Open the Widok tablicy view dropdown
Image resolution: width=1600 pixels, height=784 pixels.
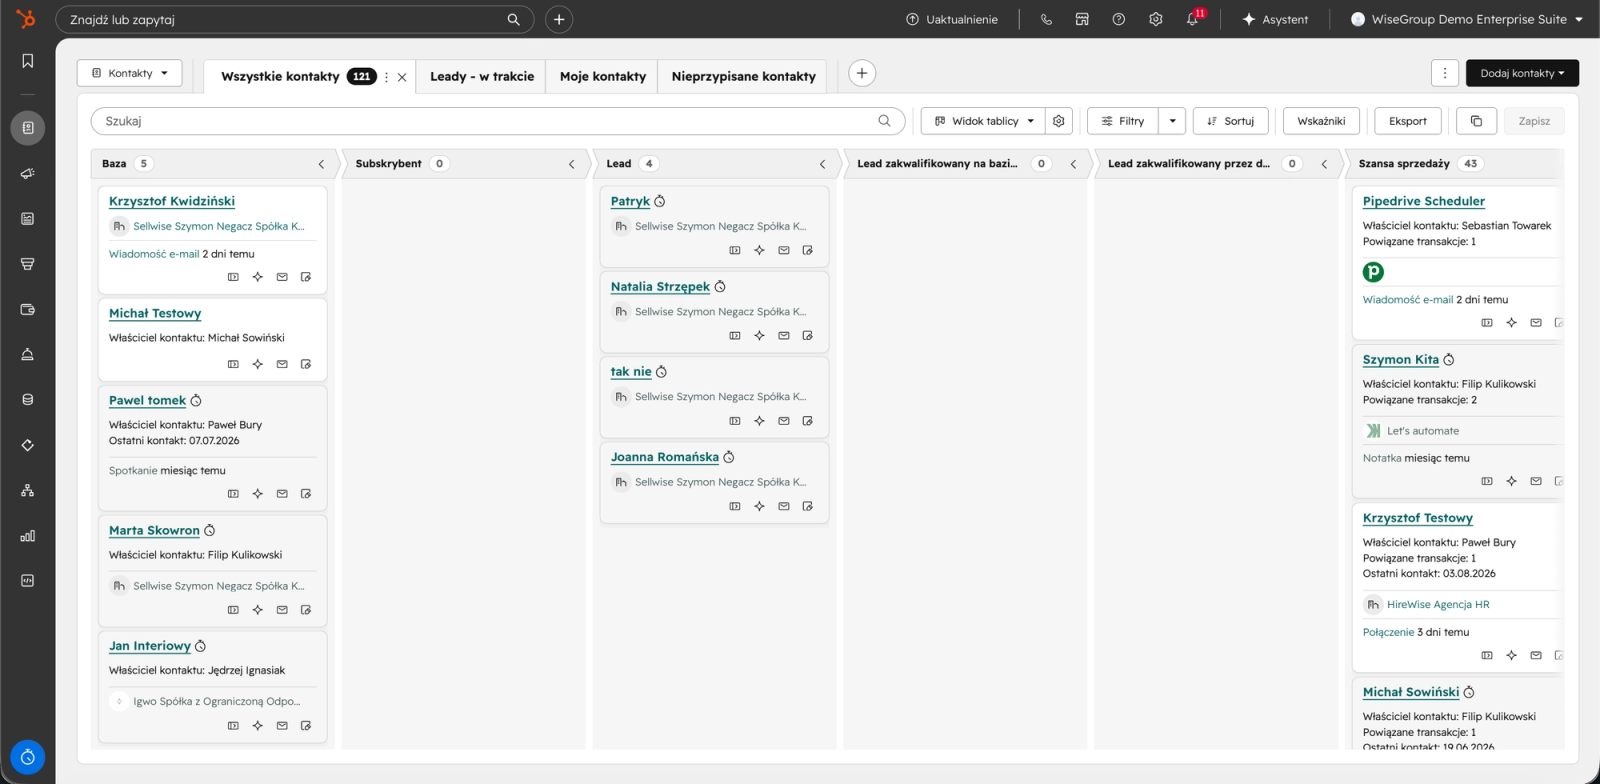[x=983, y=121]
